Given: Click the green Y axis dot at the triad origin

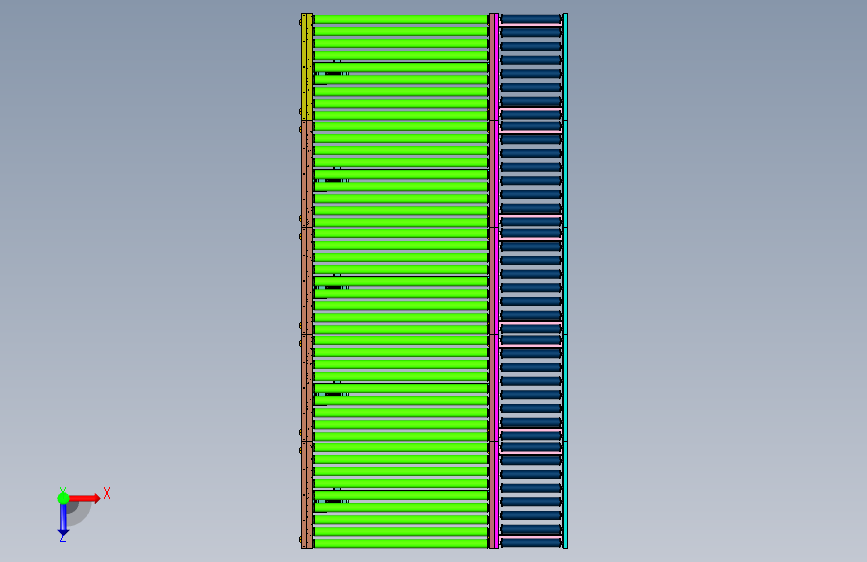Looking at the screenshot, I should click(x=63, y=498).
